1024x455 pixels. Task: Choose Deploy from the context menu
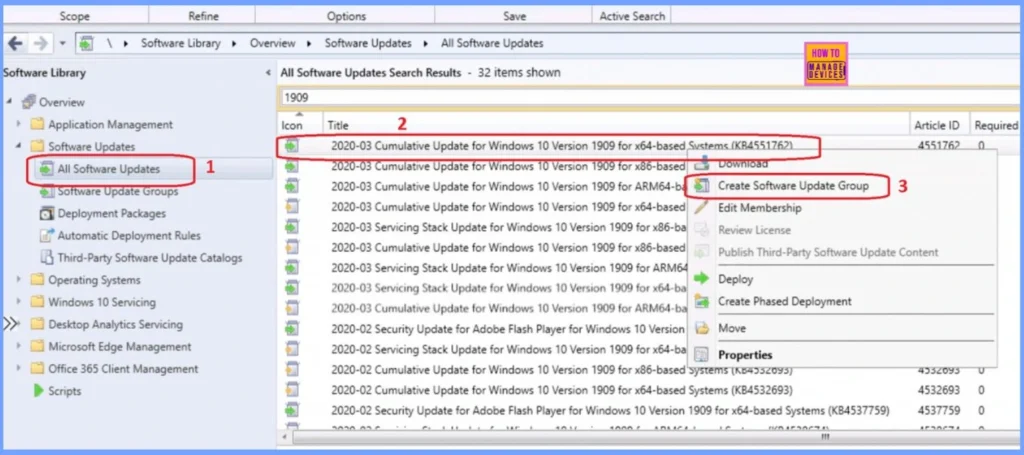click(x=735, y=279)
